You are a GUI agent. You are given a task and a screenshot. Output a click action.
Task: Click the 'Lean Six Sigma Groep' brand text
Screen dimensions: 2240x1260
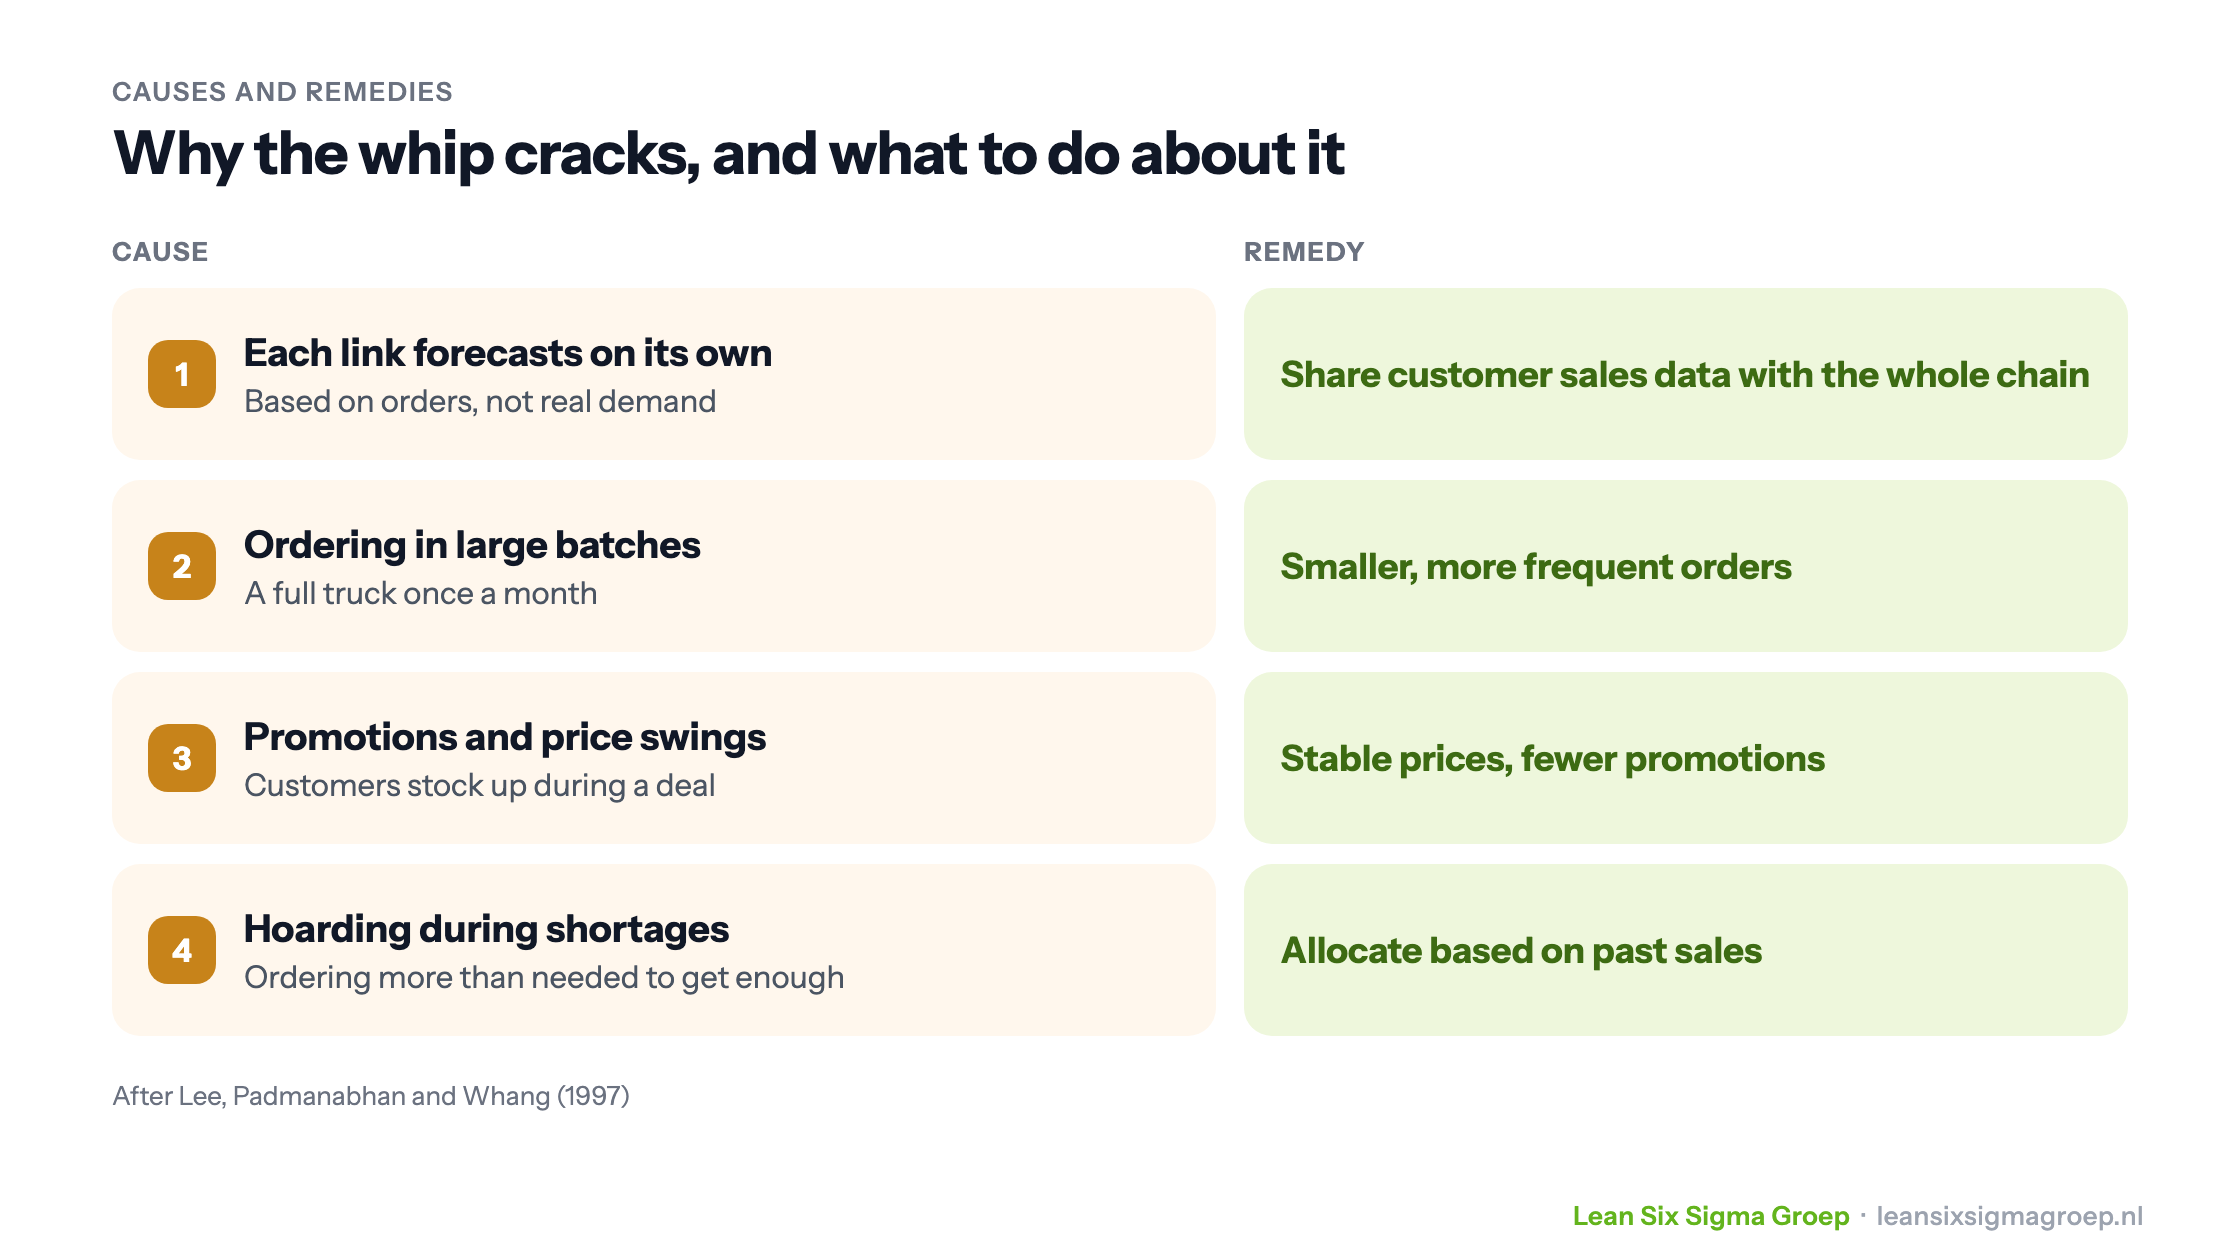coord(1711,1216)
